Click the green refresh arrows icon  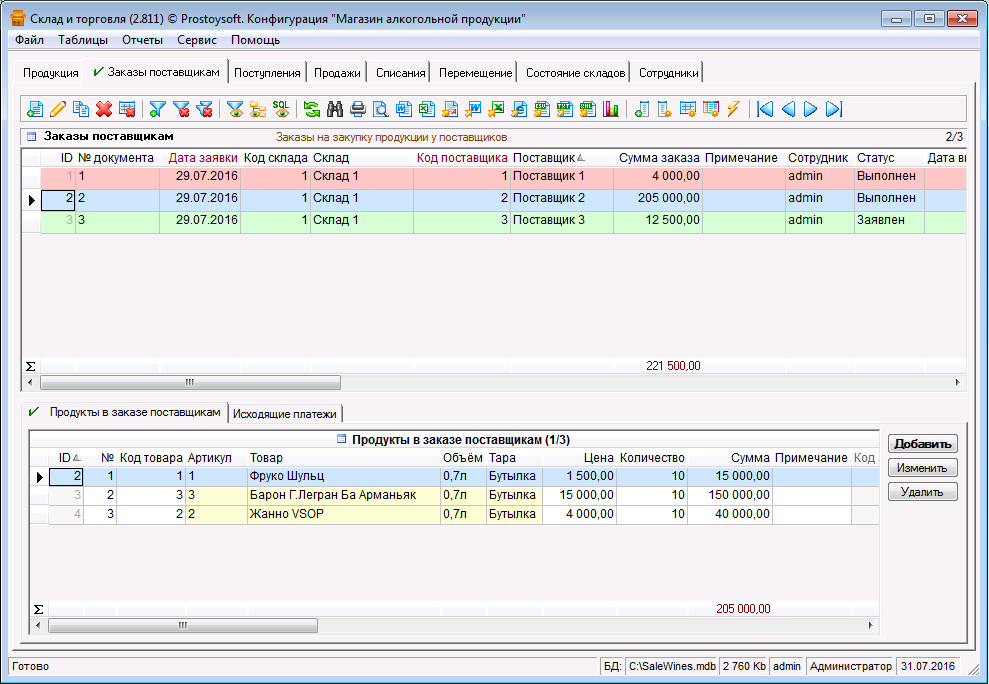(x=312, y=109)
